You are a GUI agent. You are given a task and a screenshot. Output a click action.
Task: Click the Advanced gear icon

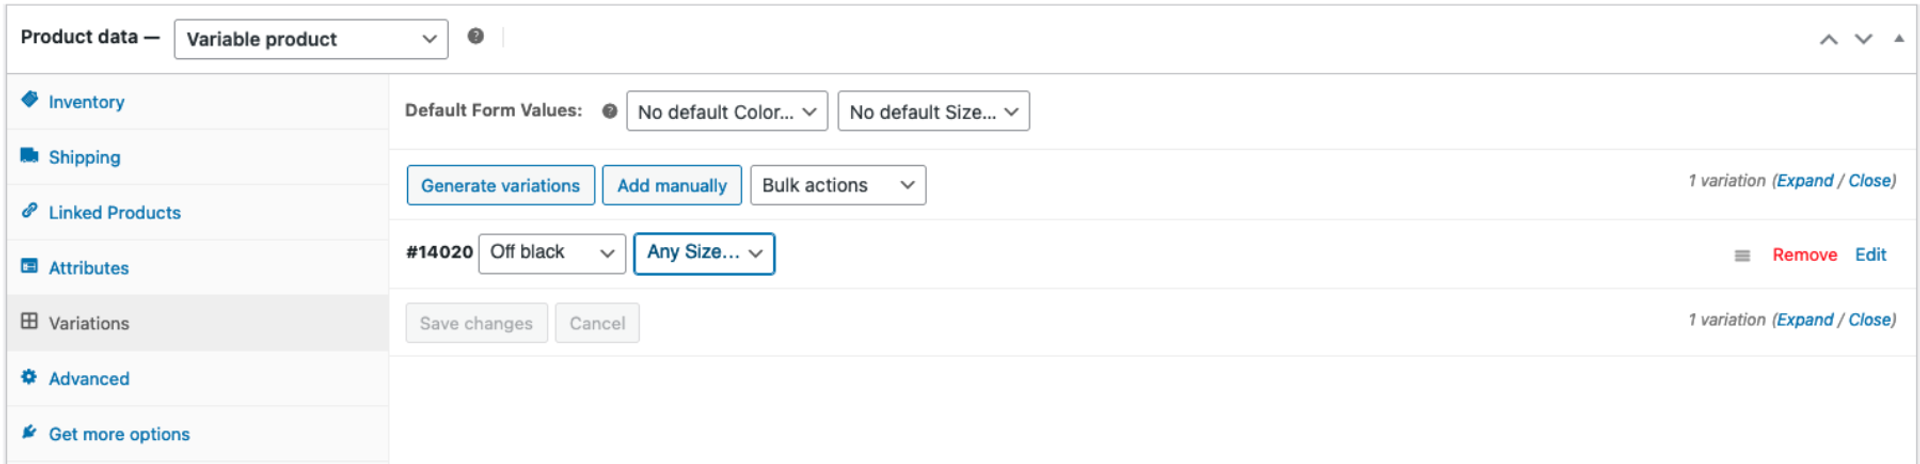[x=30, y=377]
